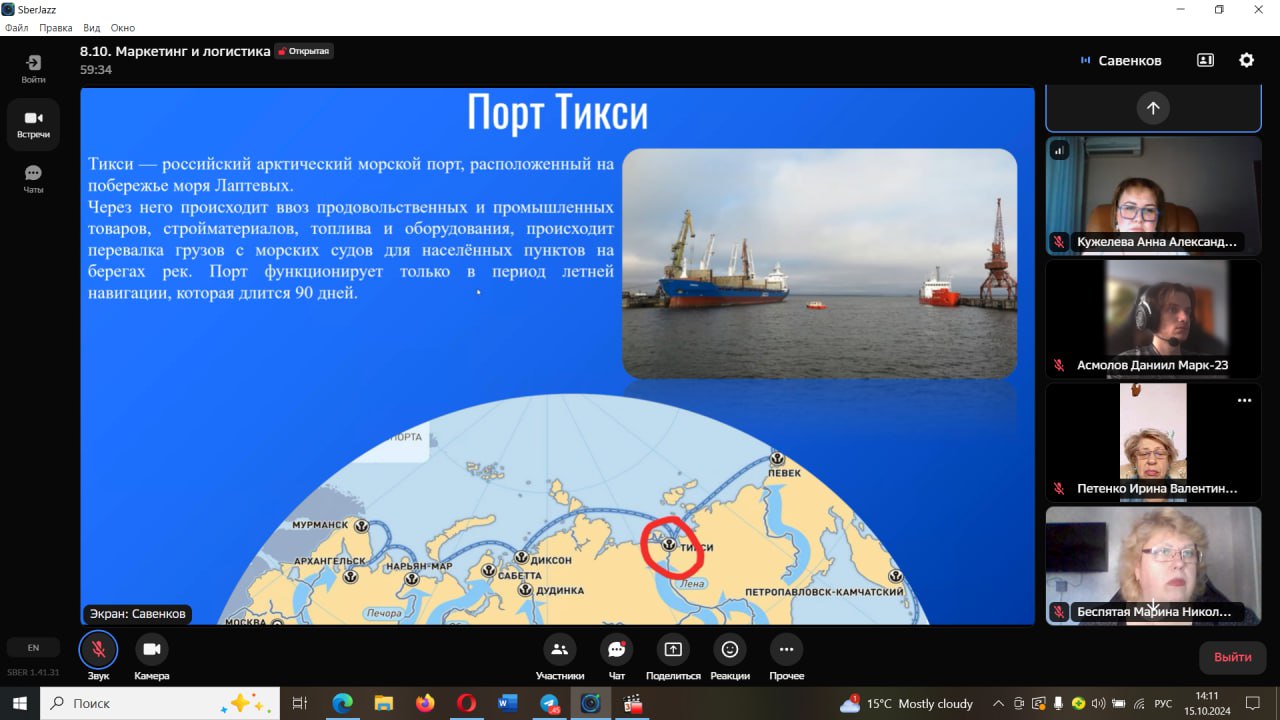Select Кужелева Анна video tile

click(x=1153, y=196)
